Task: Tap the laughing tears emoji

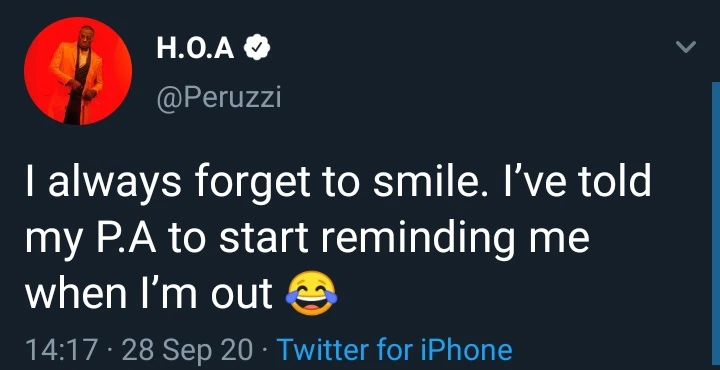Action: point(312,294)
